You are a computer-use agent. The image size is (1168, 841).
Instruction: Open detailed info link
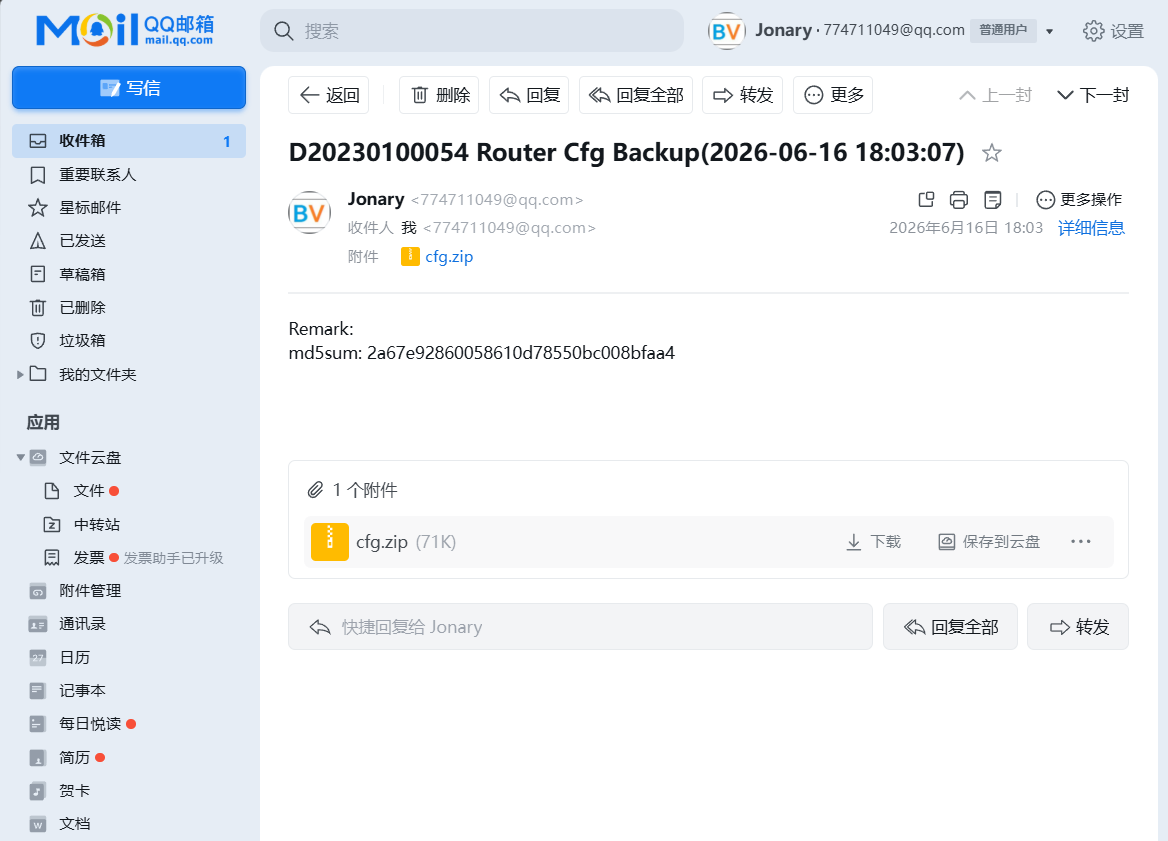point(1091,228)
